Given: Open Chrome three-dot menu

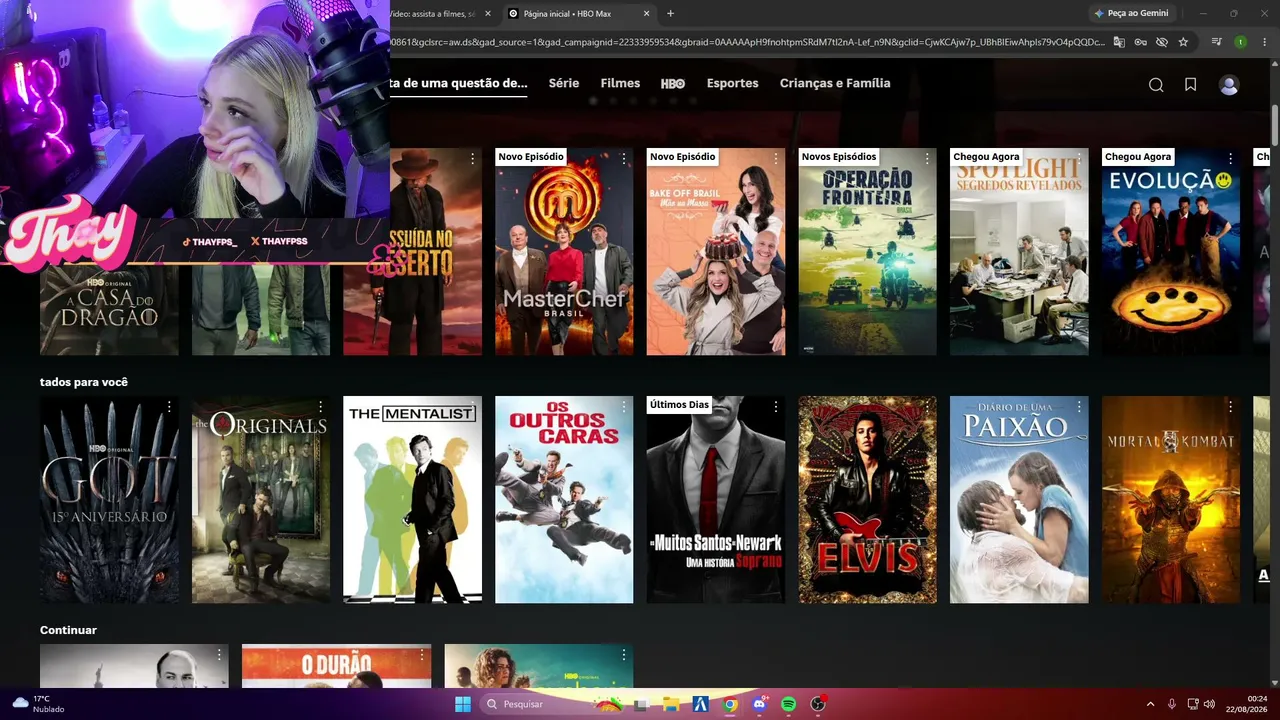Looking at the screenshot, I should tap(1263, 42).
